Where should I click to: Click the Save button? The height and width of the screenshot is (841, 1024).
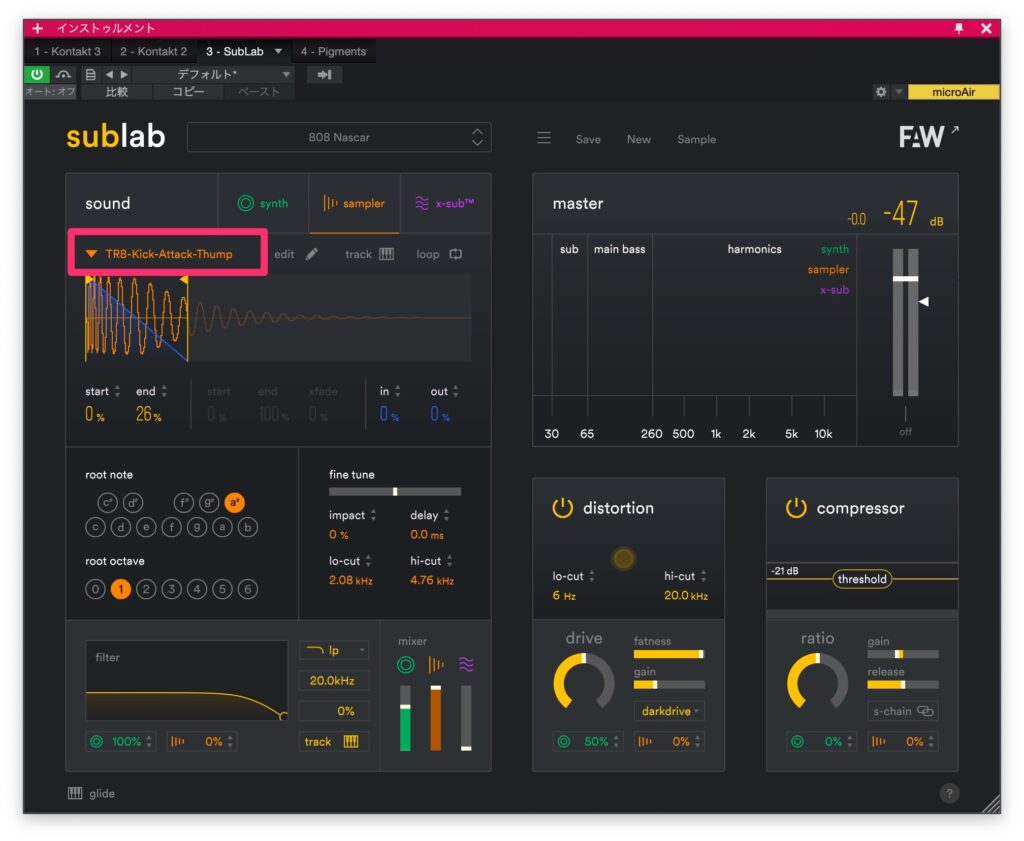(588, 139)
